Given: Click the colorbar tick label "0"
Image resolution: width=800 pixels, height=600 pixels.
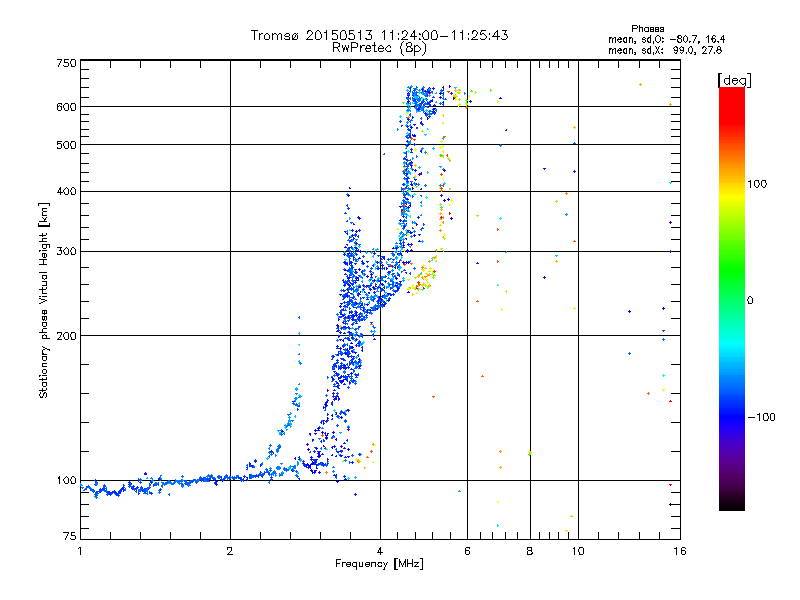Looking at the screenshot, I should [x=750, y=300].
